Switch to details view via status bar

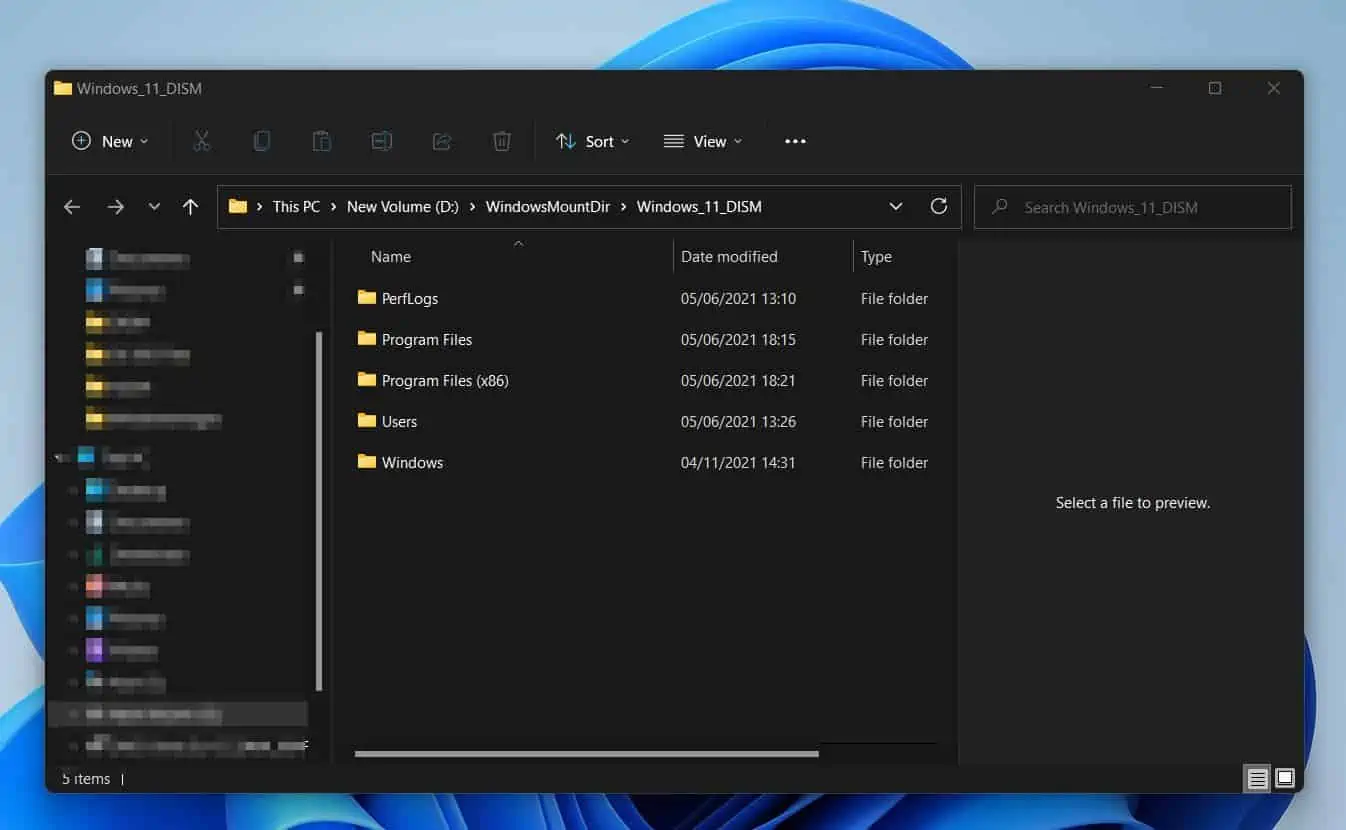(1257, 778)
